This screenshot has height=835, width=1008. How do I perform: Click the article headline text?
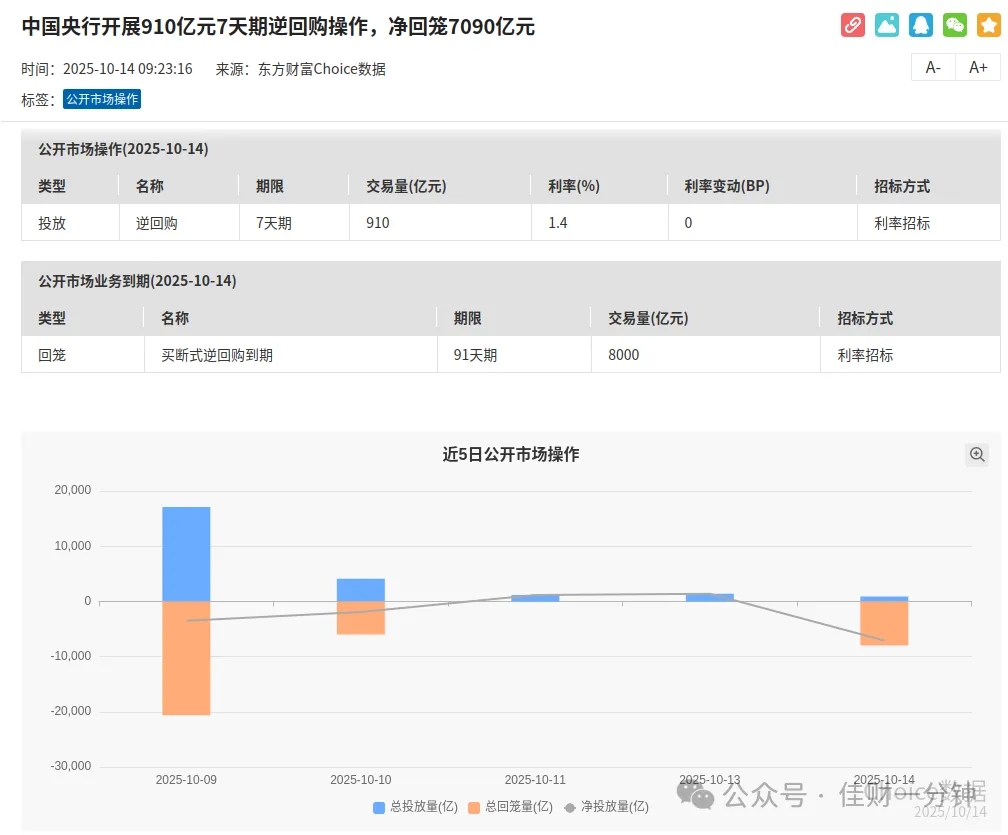278,26
